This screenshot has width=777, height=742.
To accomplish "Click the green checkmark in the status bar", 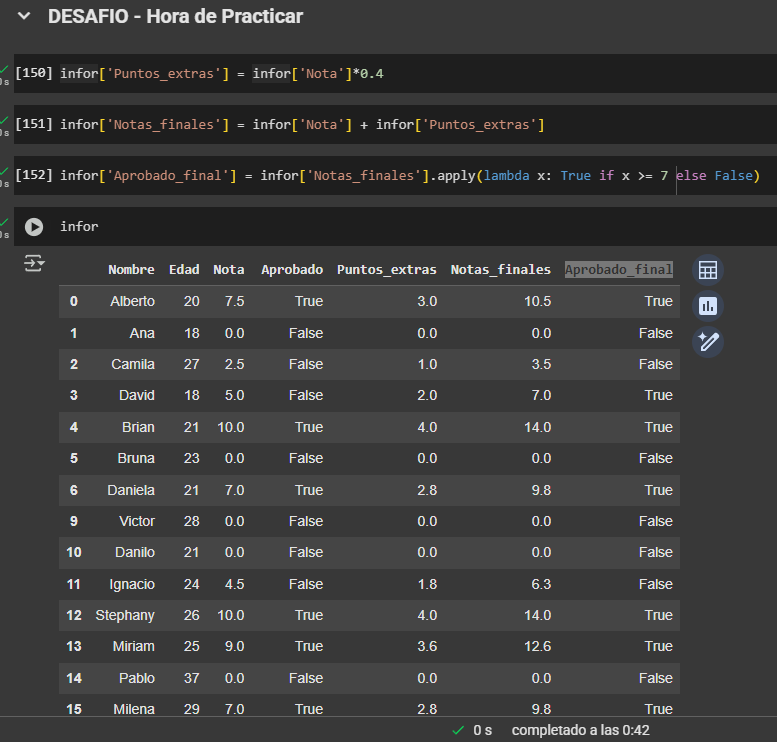I will 458,730.
